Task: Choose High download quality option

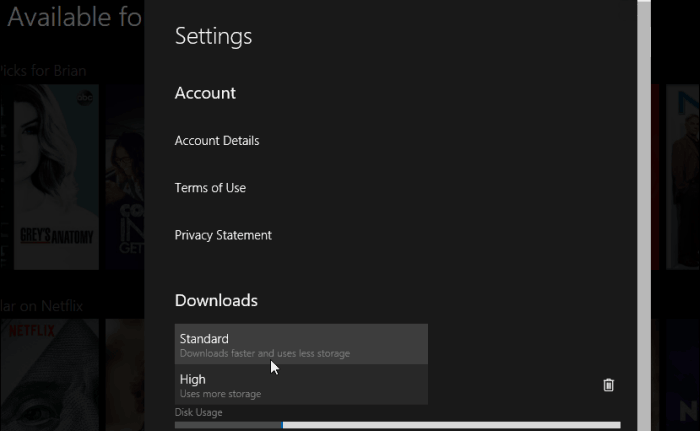Action: click(301, 385)
